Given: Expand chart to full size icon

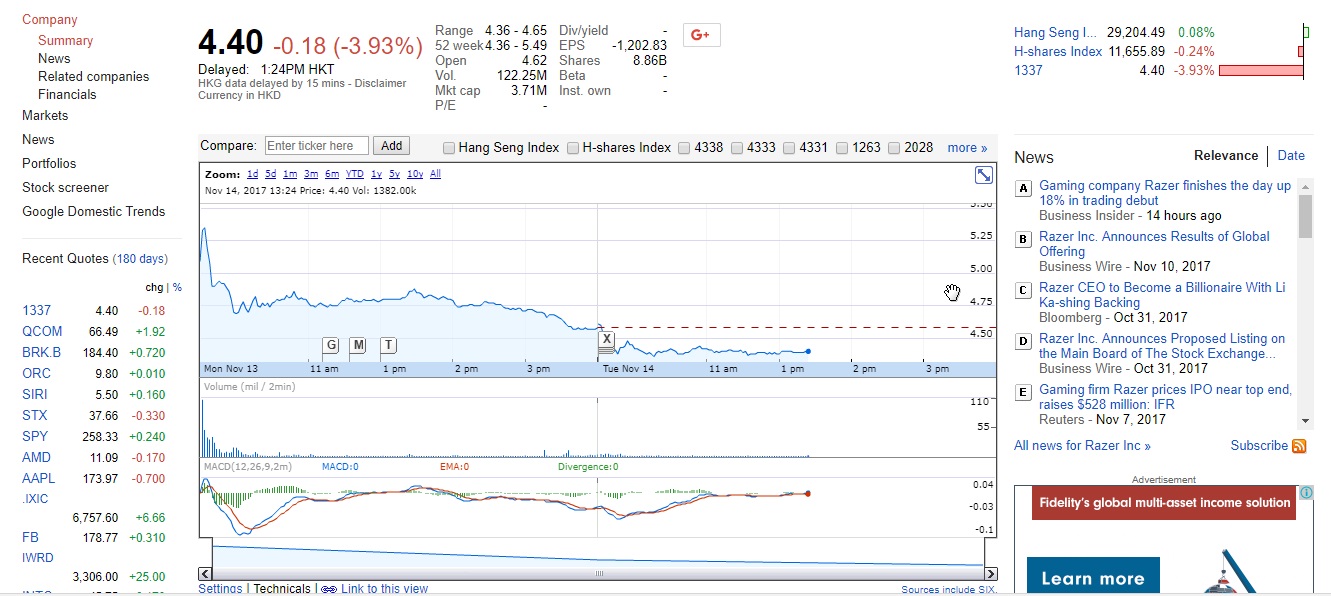Looking at the screenshot, I should 984,175.
